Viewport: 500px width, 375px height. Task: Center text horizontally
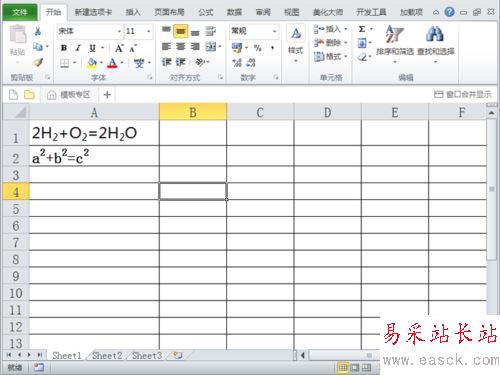coord(180,47)
